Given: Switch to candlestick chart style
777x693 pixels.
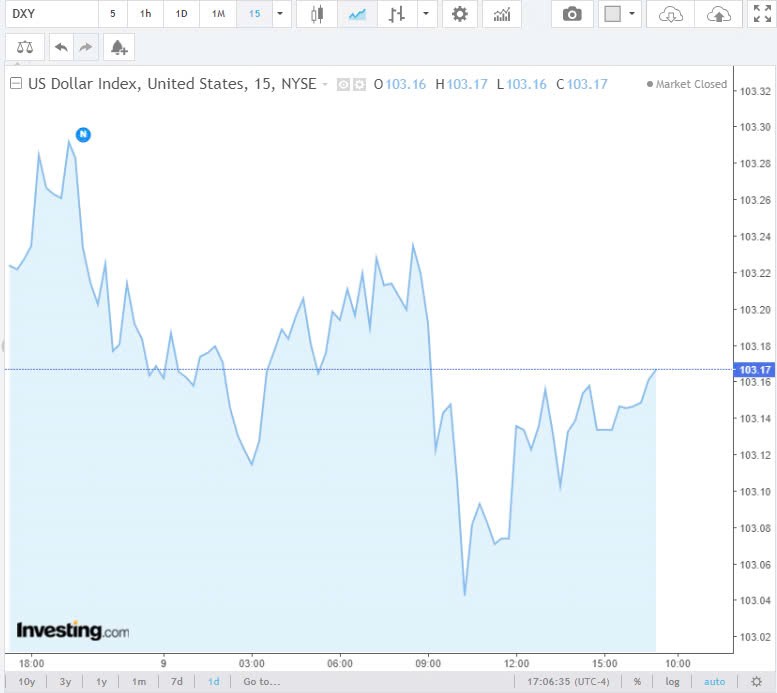Looking at the screenshot, I should coord(317,14).
